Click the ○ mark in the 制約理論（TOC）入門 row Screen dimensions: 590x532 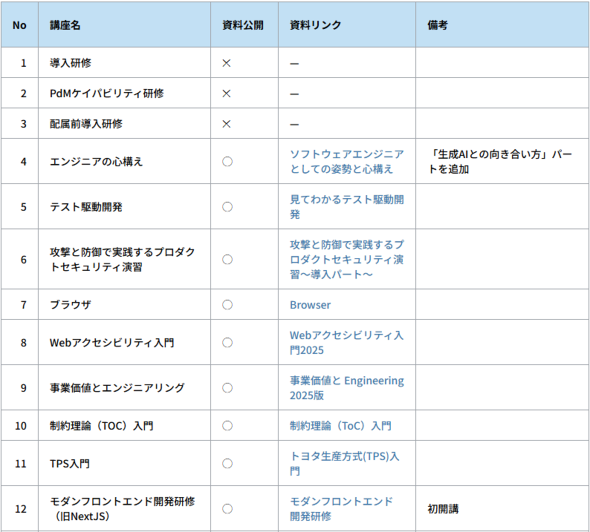pos(227,426)
